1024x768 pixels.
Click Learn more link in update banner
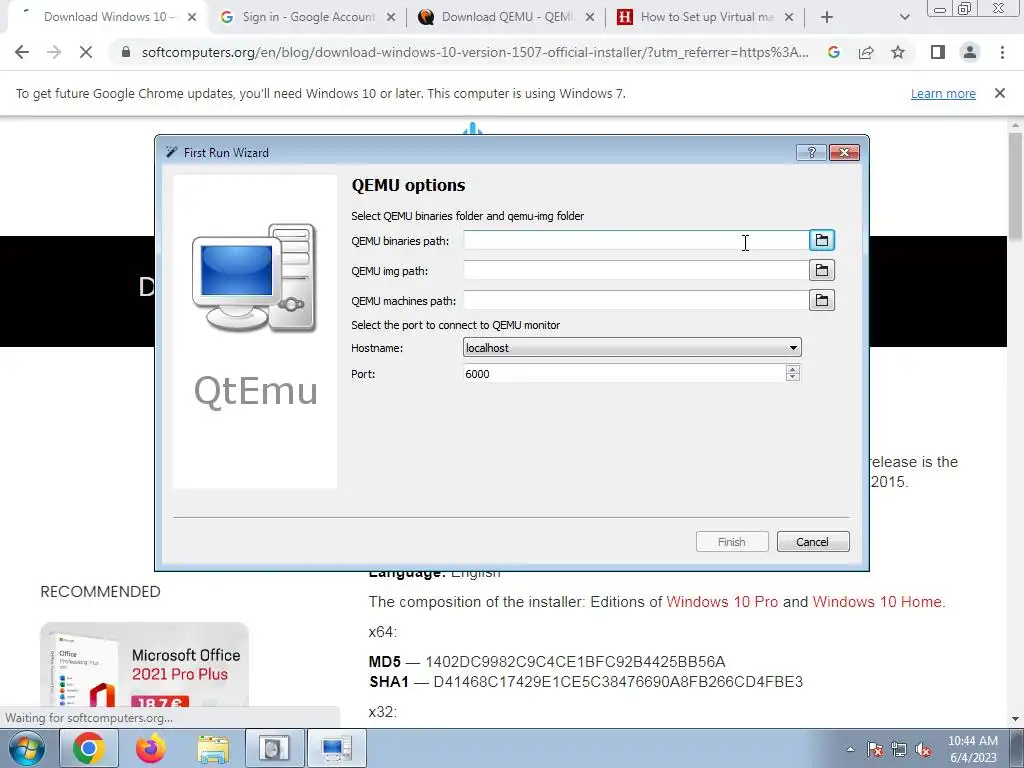click(x=943, y=93)
